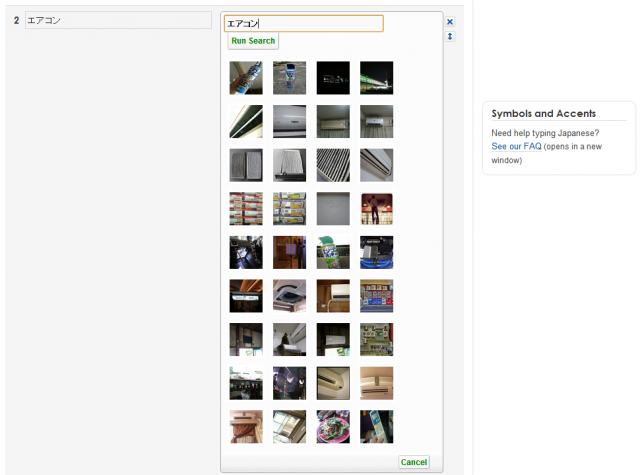The image size is (640, 475).
Task: Open the See our FAQ link
Action: 516,146
